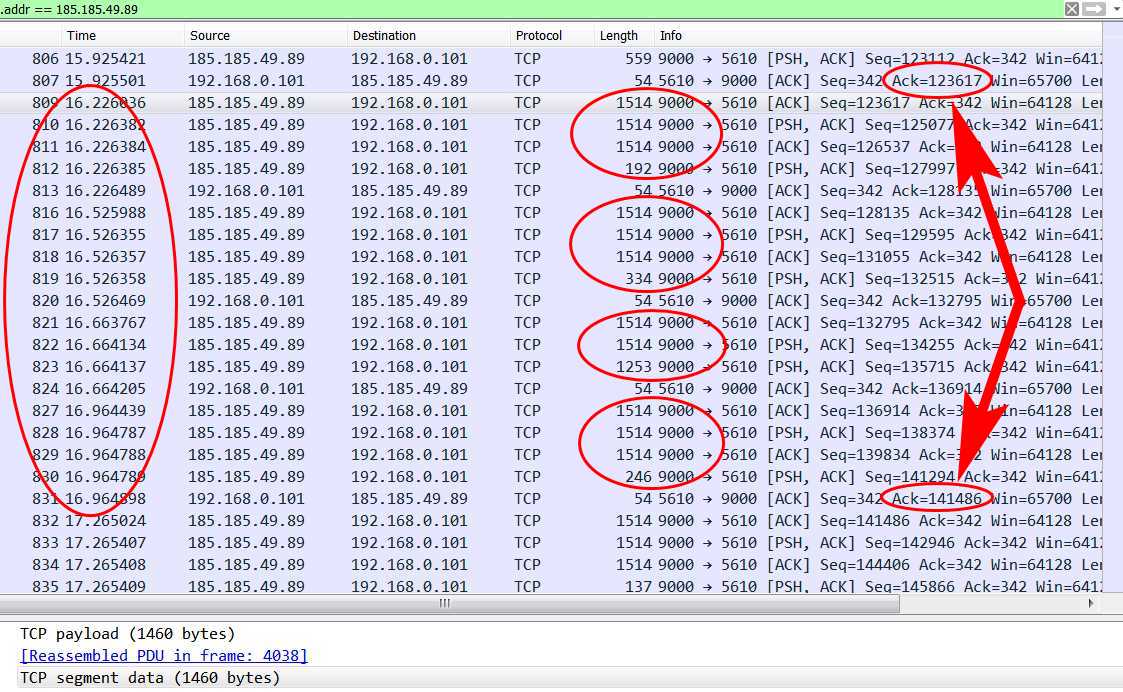Click inside the display filter field
Viewport: 1123px width, 692px height.
500,9
